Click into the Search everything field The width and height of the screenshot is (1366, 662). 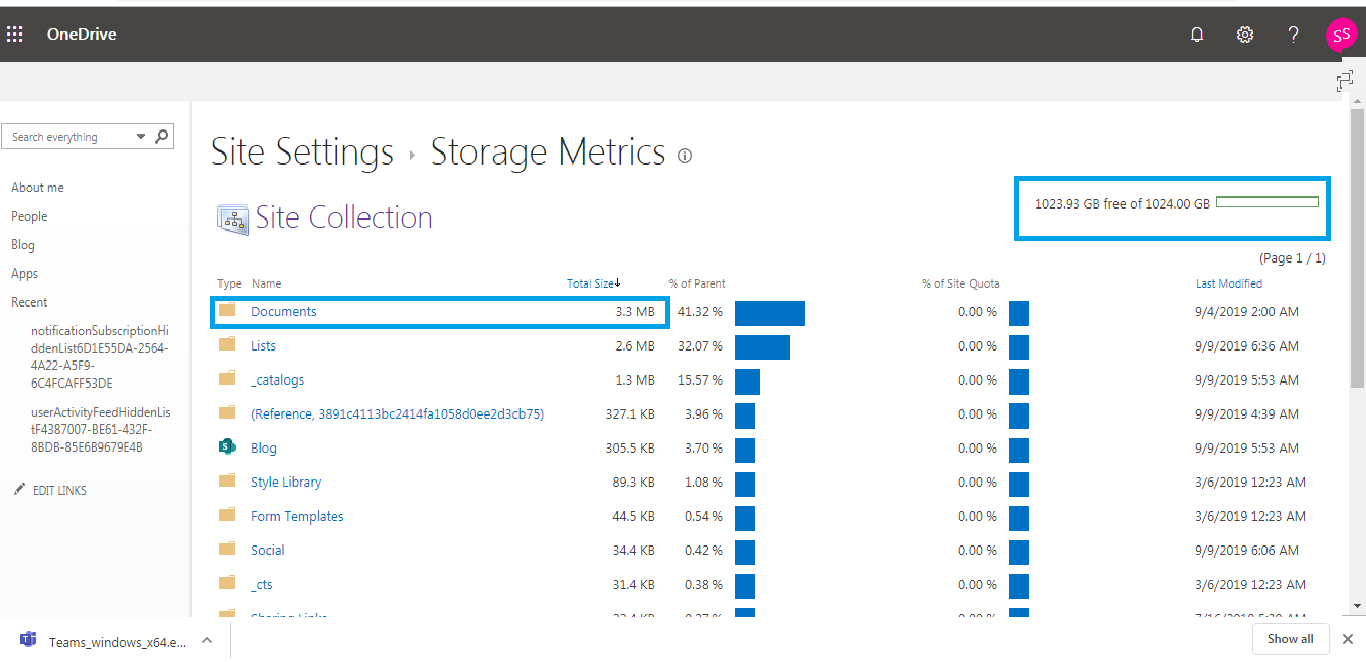click(68, 137)
